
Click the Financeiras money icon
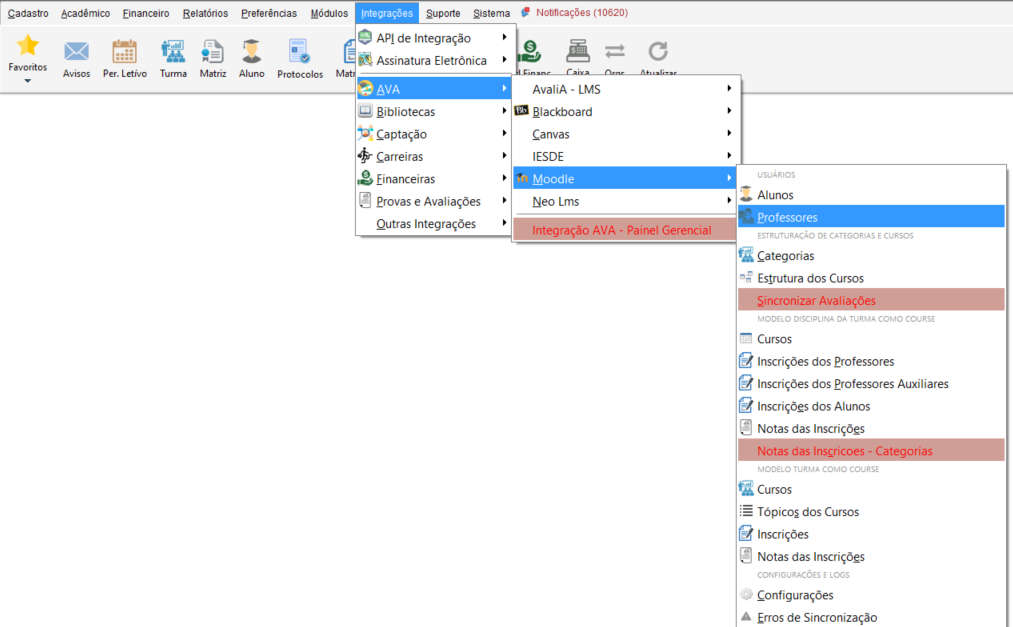[x=365, y=178]
